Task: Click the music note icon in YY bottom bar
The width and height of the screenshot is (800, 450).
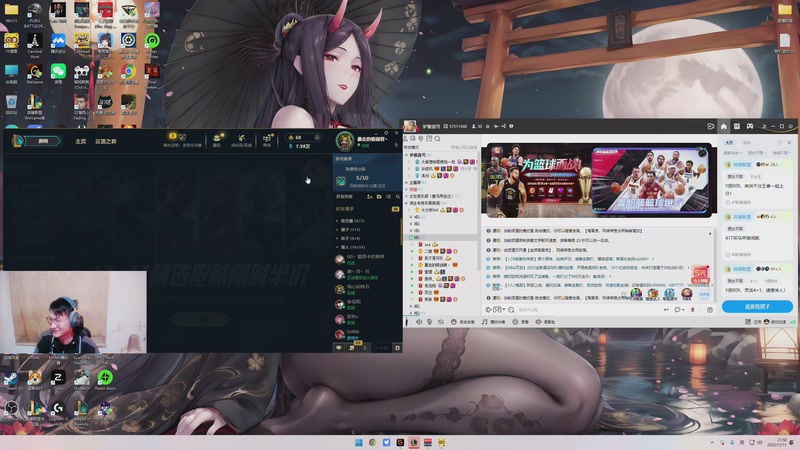Action: pos(485,322)
